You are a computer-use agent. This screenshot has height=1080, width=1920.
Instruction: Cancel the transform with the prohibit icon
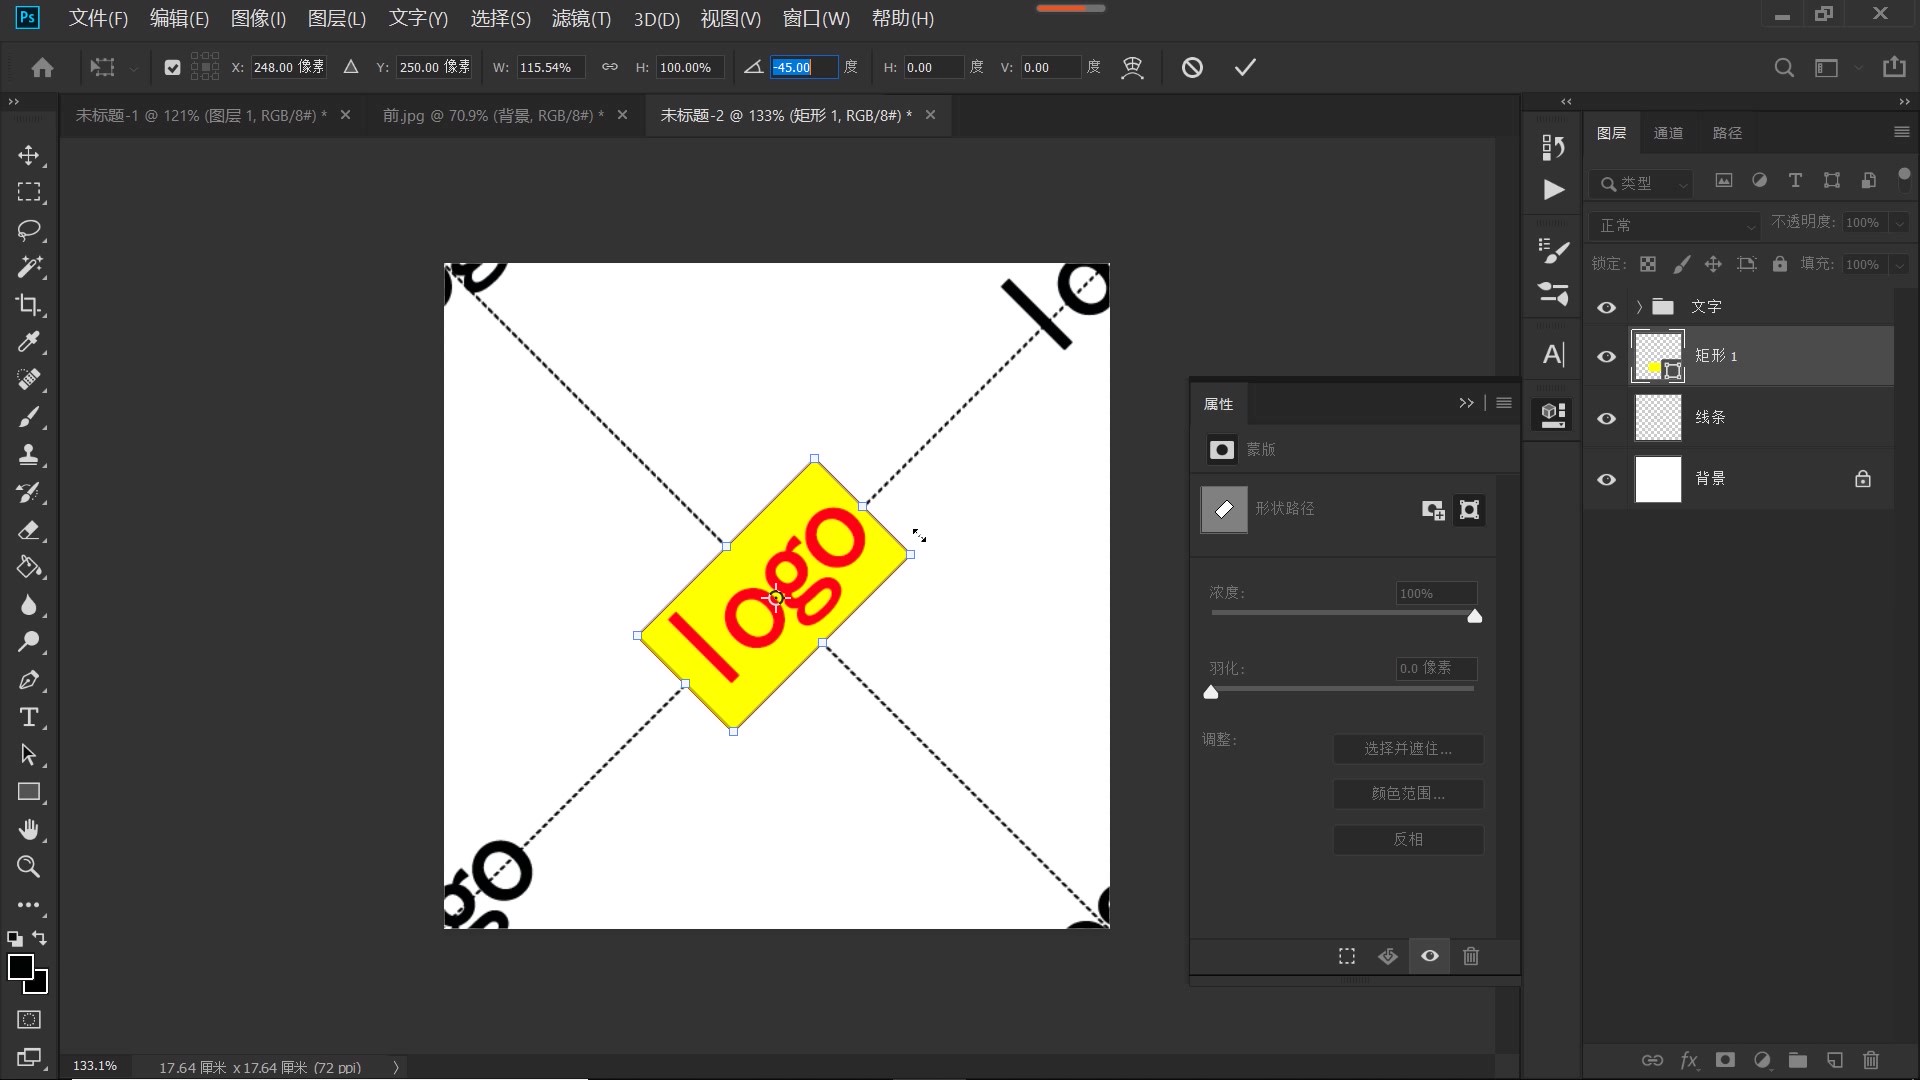(1193, 67)
